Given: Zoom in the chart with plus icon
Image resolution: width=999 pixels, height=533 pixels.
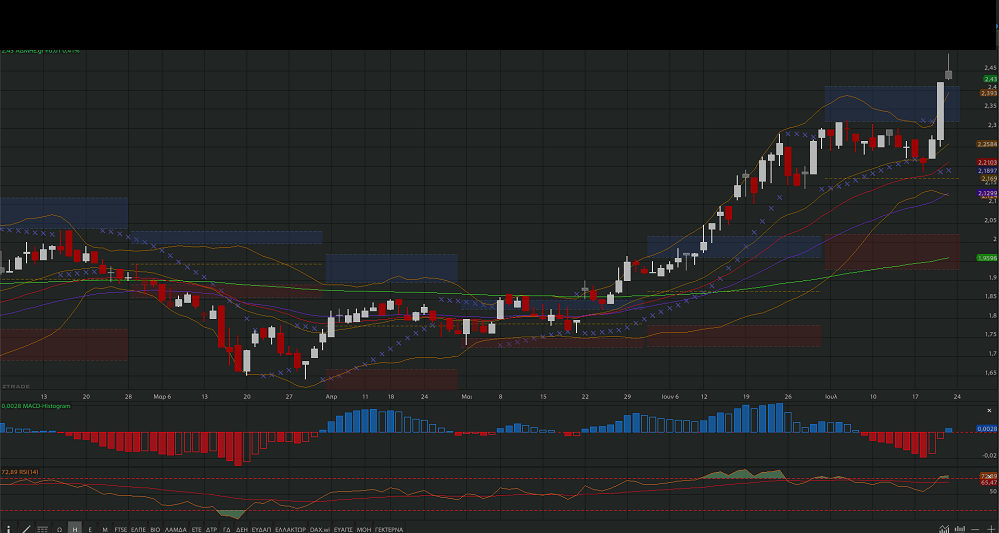Looking at the screenshot, I should [x=991, y=529].
